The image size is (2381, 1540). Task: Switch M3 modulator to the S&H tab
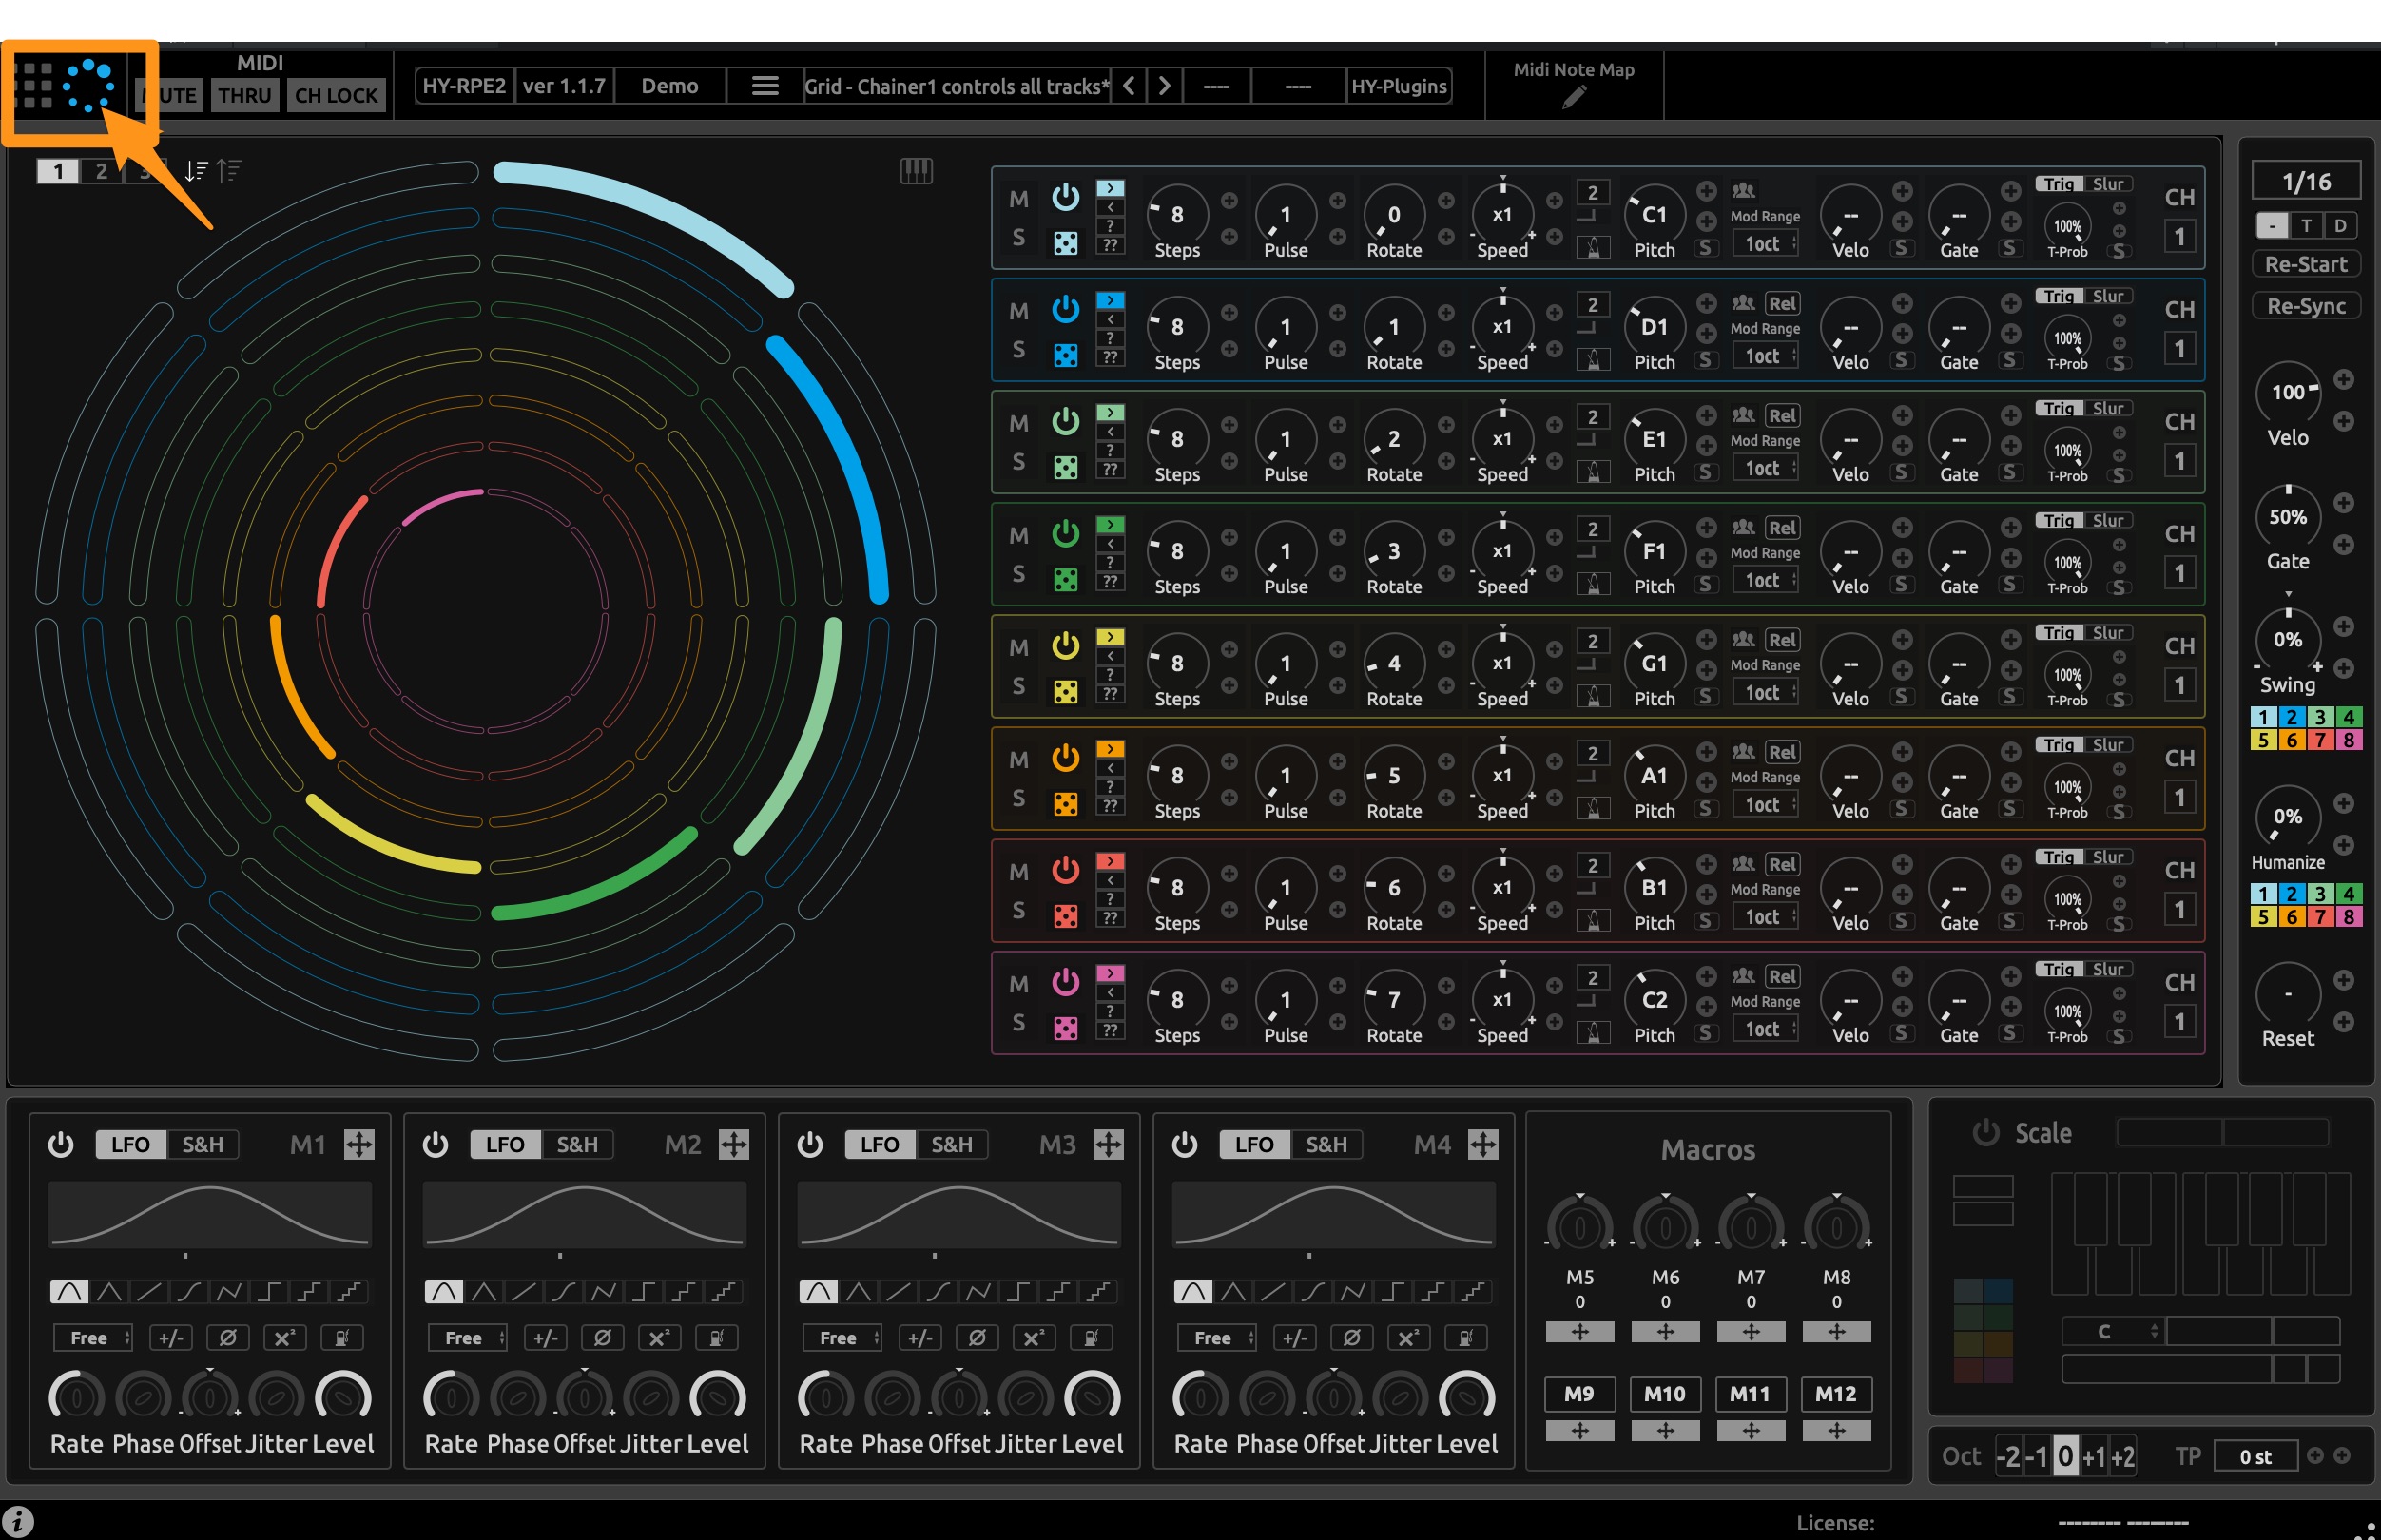[x=951, y=1144]
